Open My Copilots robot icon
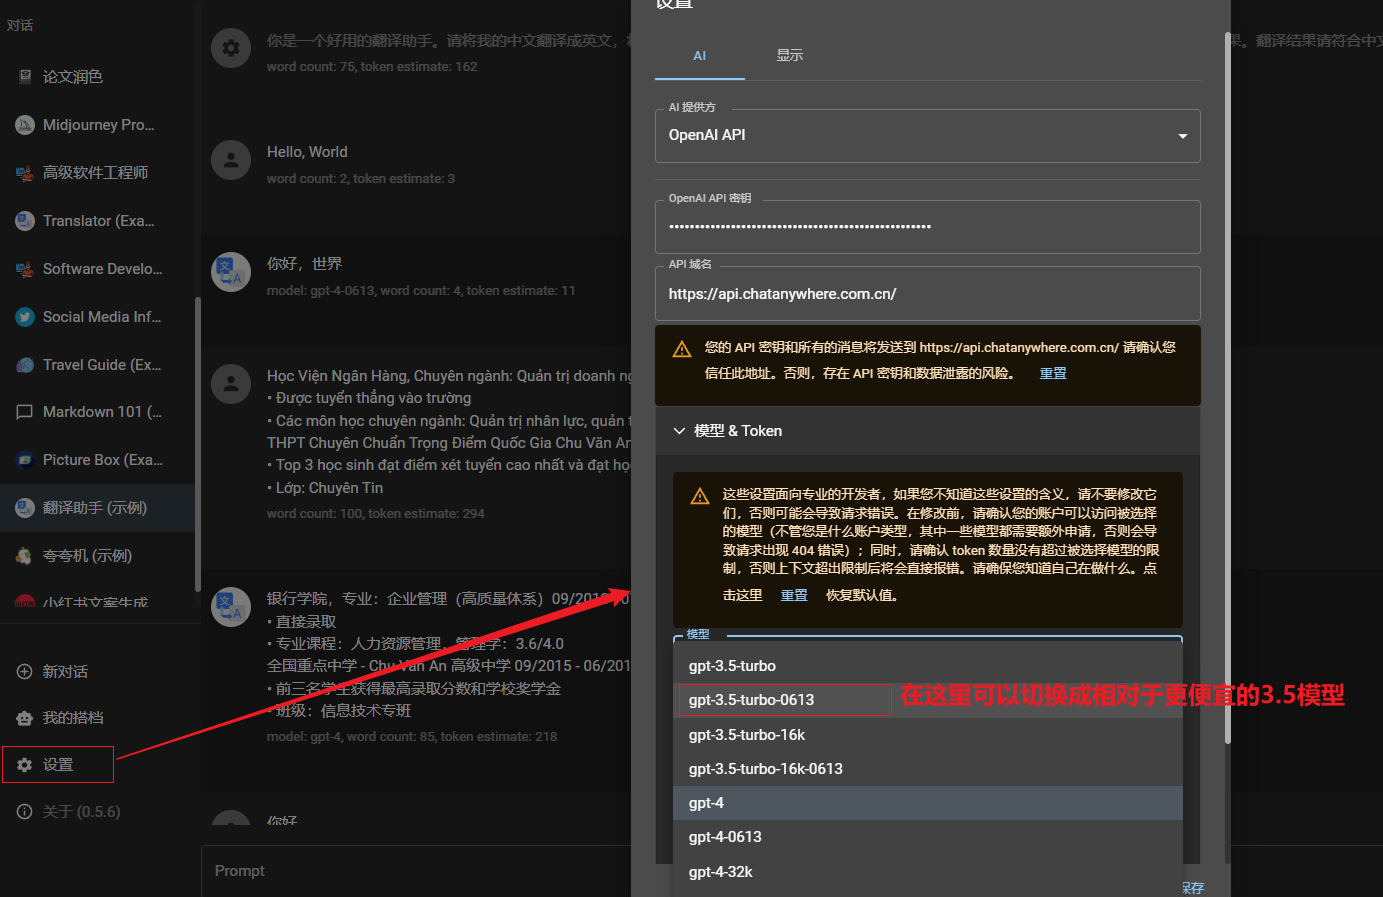Image resolution: width=1383 pixels, height=897 pixels. click(25, 718)
